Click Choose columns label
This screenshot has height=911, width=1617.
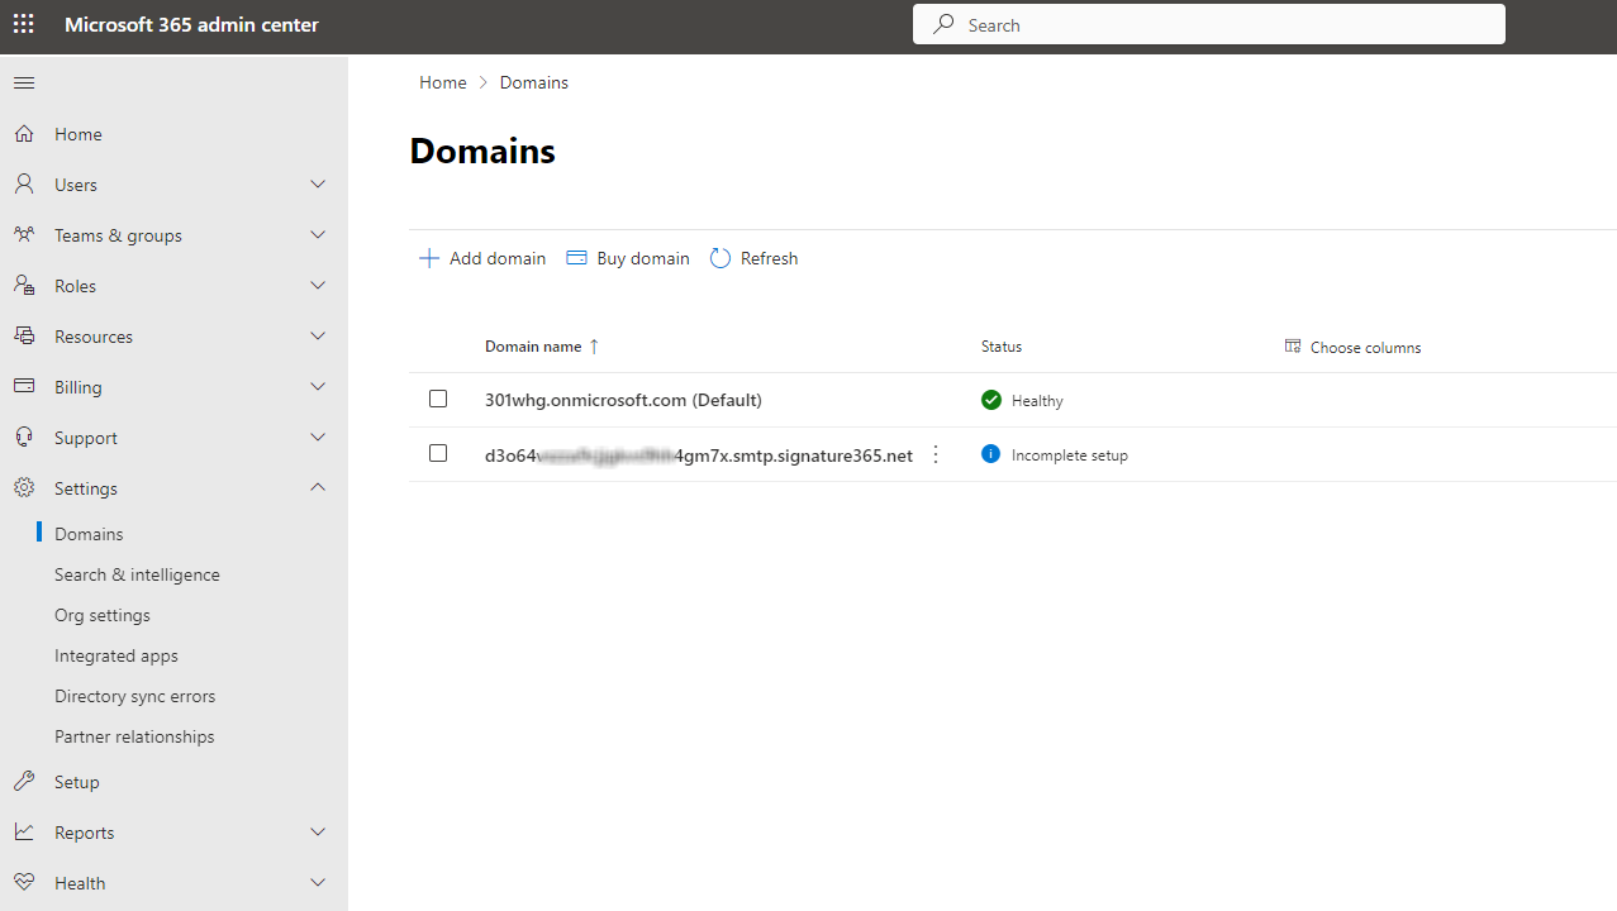(x=1365, y=347)
